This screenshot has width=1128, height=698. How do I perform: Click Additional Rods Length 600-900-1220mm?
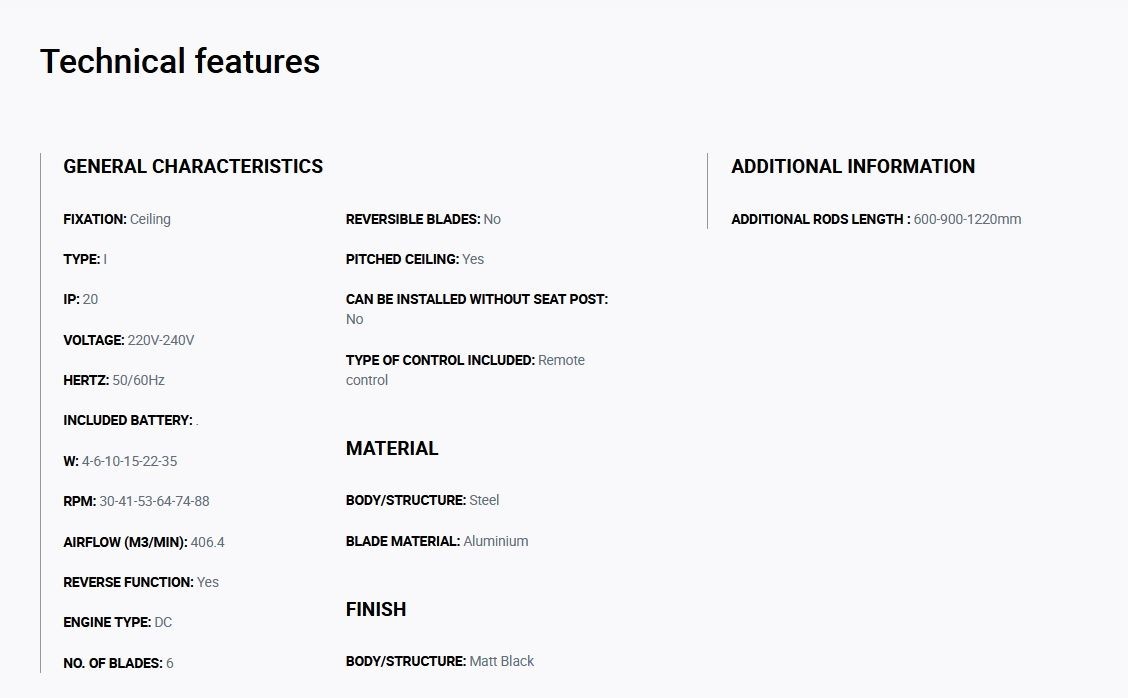pos(876,219)
